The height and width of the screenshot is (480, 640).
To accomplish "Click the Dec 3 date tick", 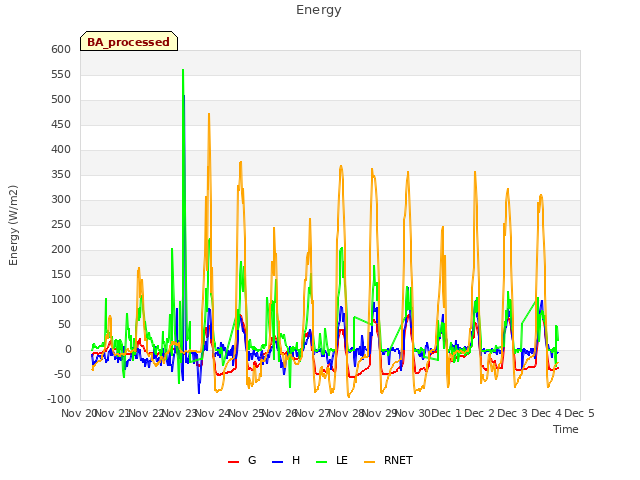I will [x=513, y=413].
